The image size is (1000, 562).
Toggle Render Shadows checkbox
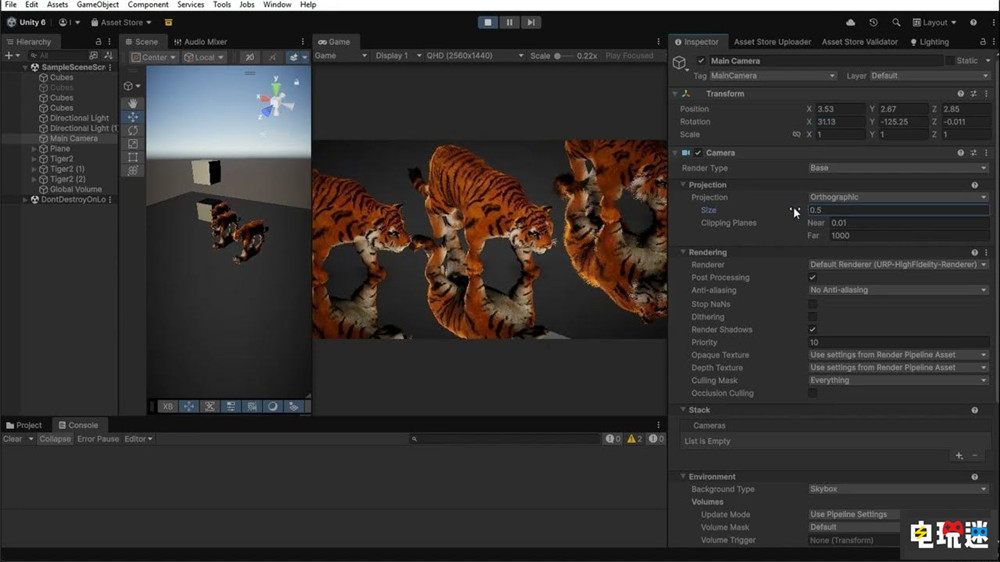[x=812, y=330]
